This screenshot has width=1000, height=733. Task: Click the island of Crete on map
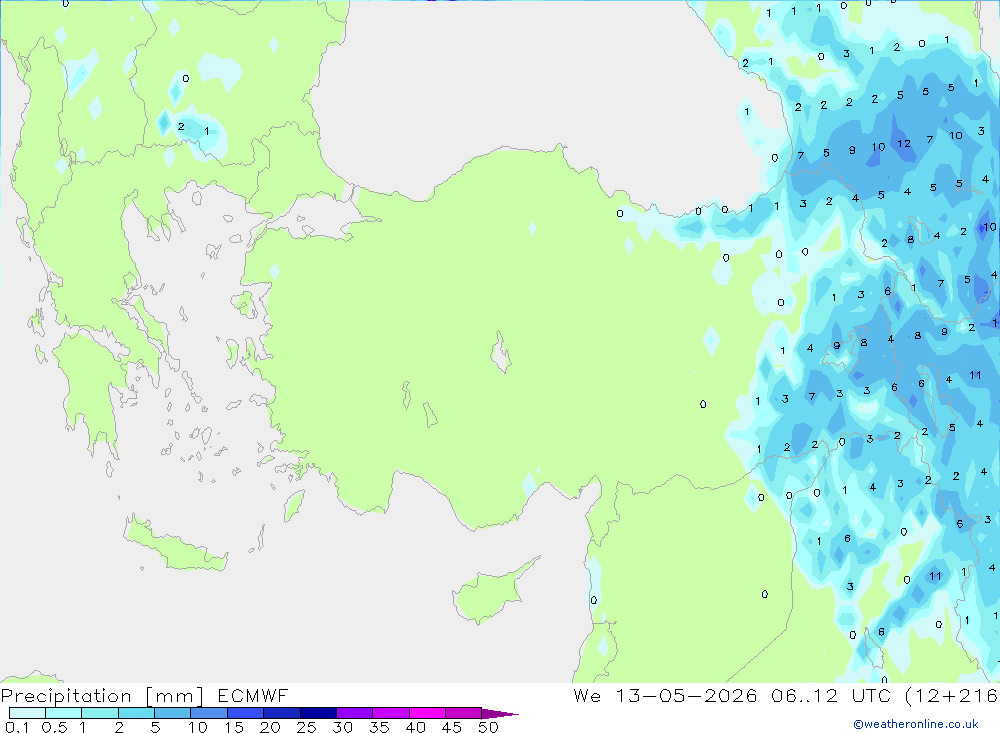pos(175,545)
